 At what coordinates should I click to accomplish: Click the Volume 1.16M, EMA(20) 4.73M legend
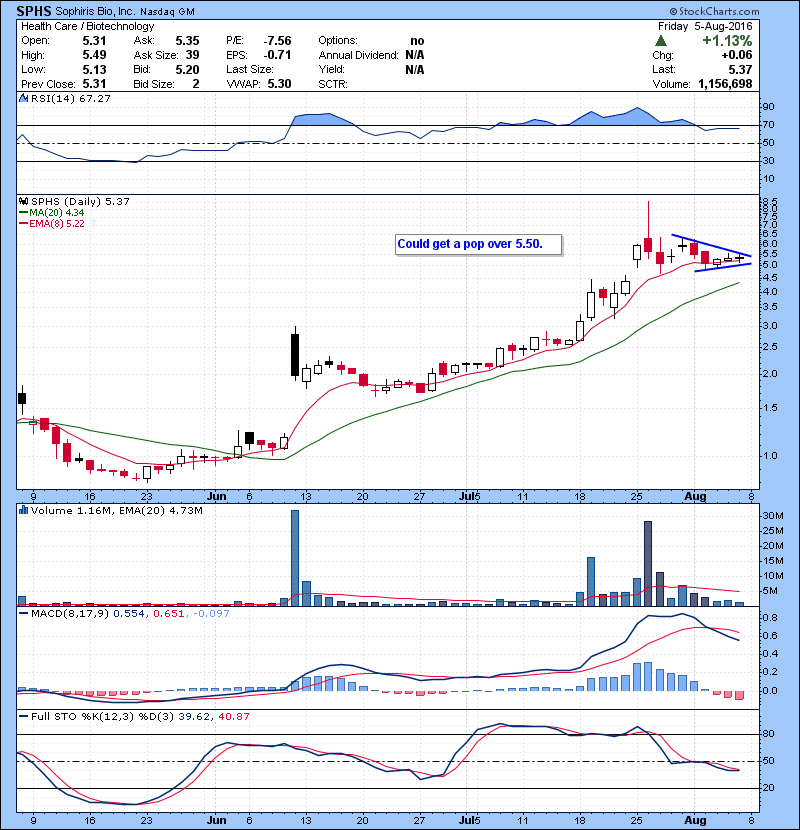pyautogui.click(x=116, y=511)
